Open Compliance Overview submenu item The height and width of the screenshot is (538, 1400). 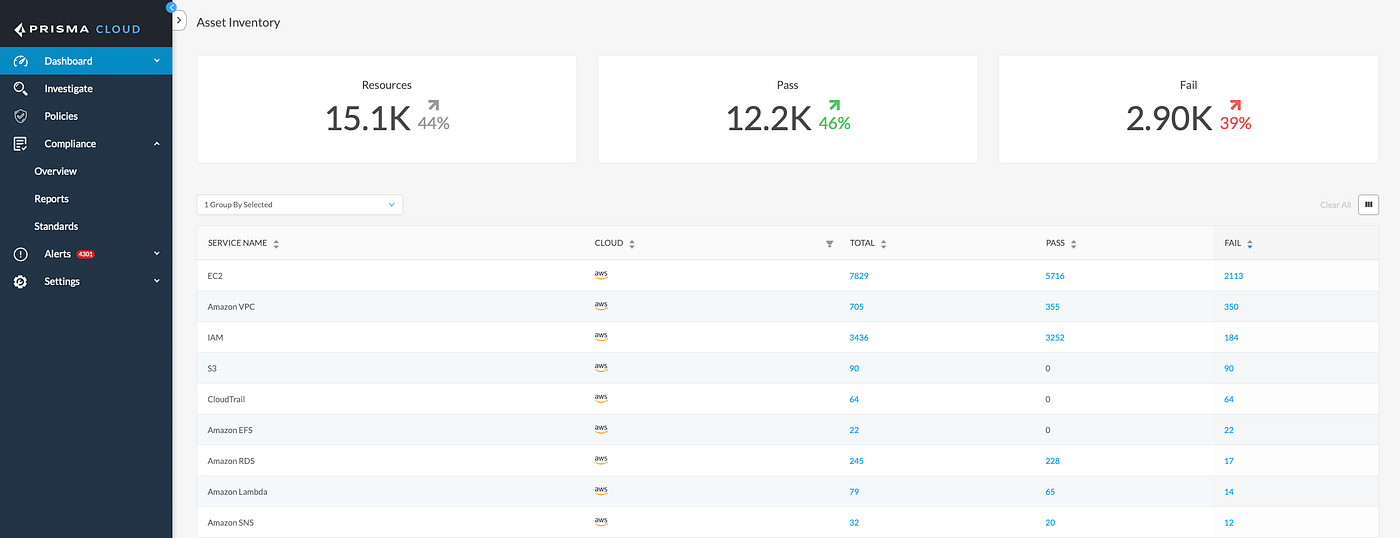[x=86, y=171]
